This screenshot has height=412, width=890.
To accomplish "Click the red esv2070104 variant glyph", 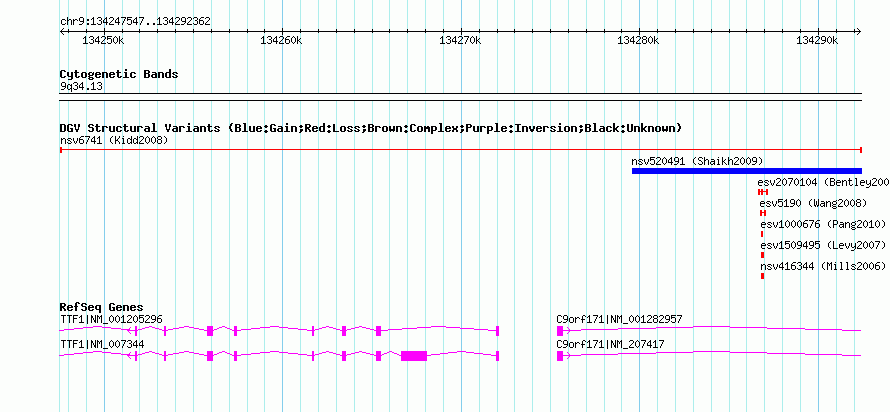I will [x=763, y=192].
